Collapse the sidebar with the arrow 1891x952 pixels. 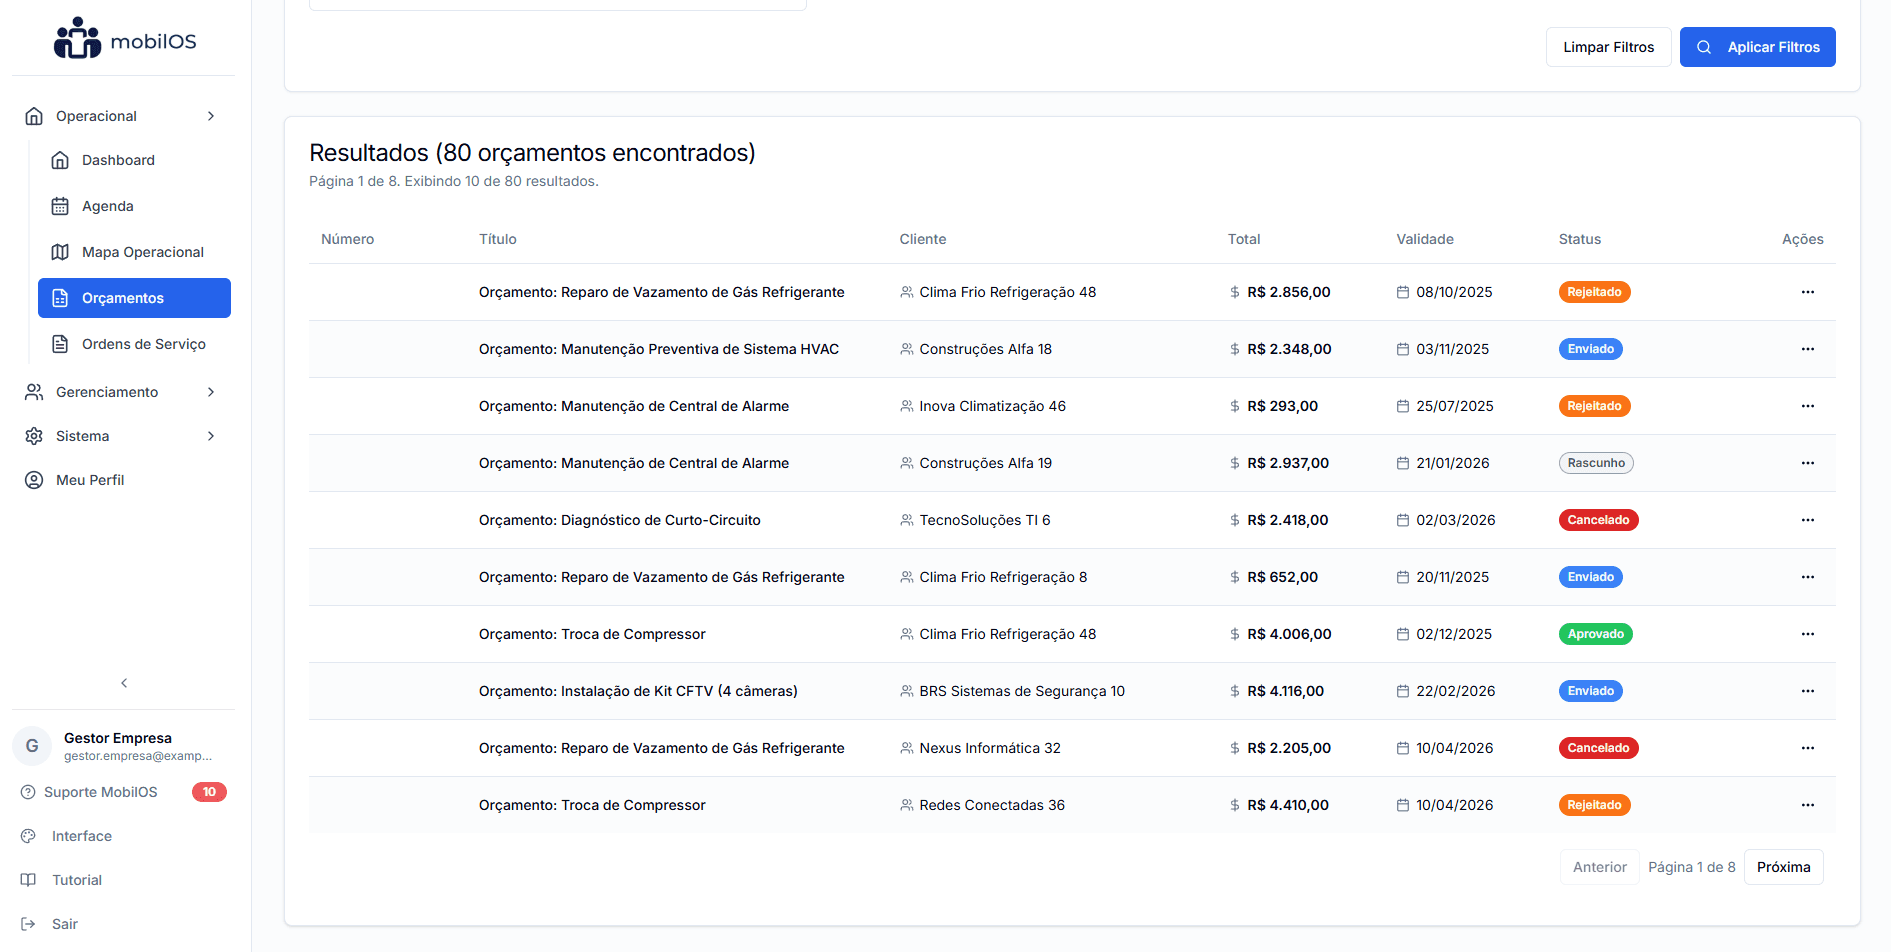pyautogui.click(x=124, y=683)
